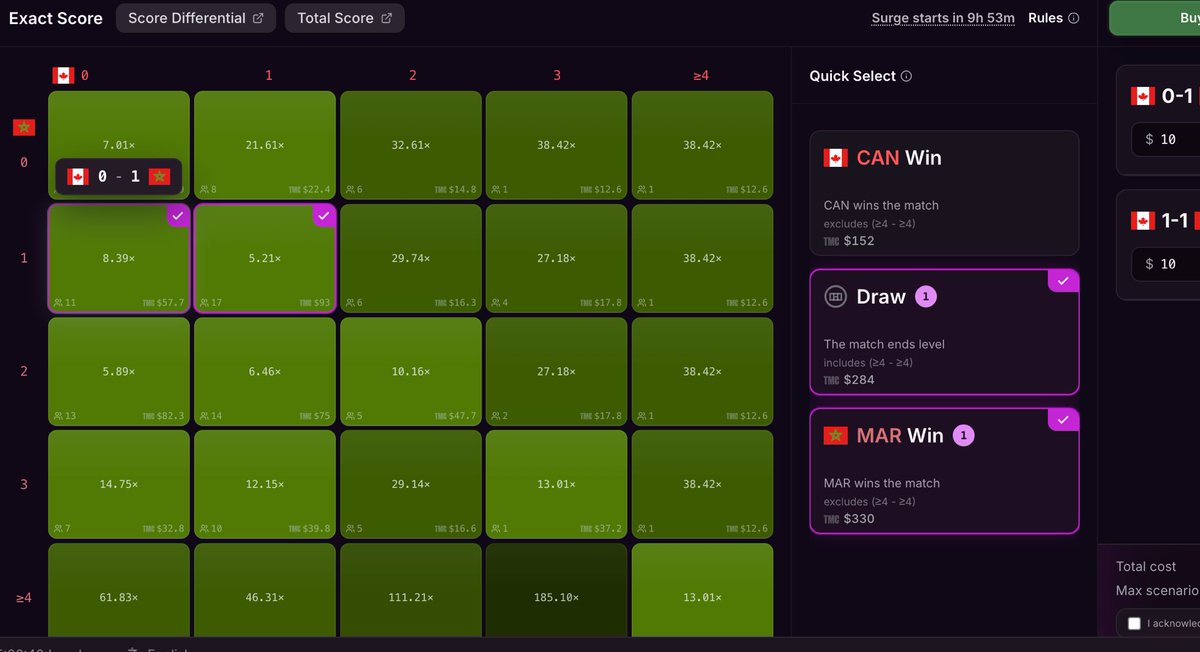Click the Morocco flag icon beside score rows

(x=24, y=127)
